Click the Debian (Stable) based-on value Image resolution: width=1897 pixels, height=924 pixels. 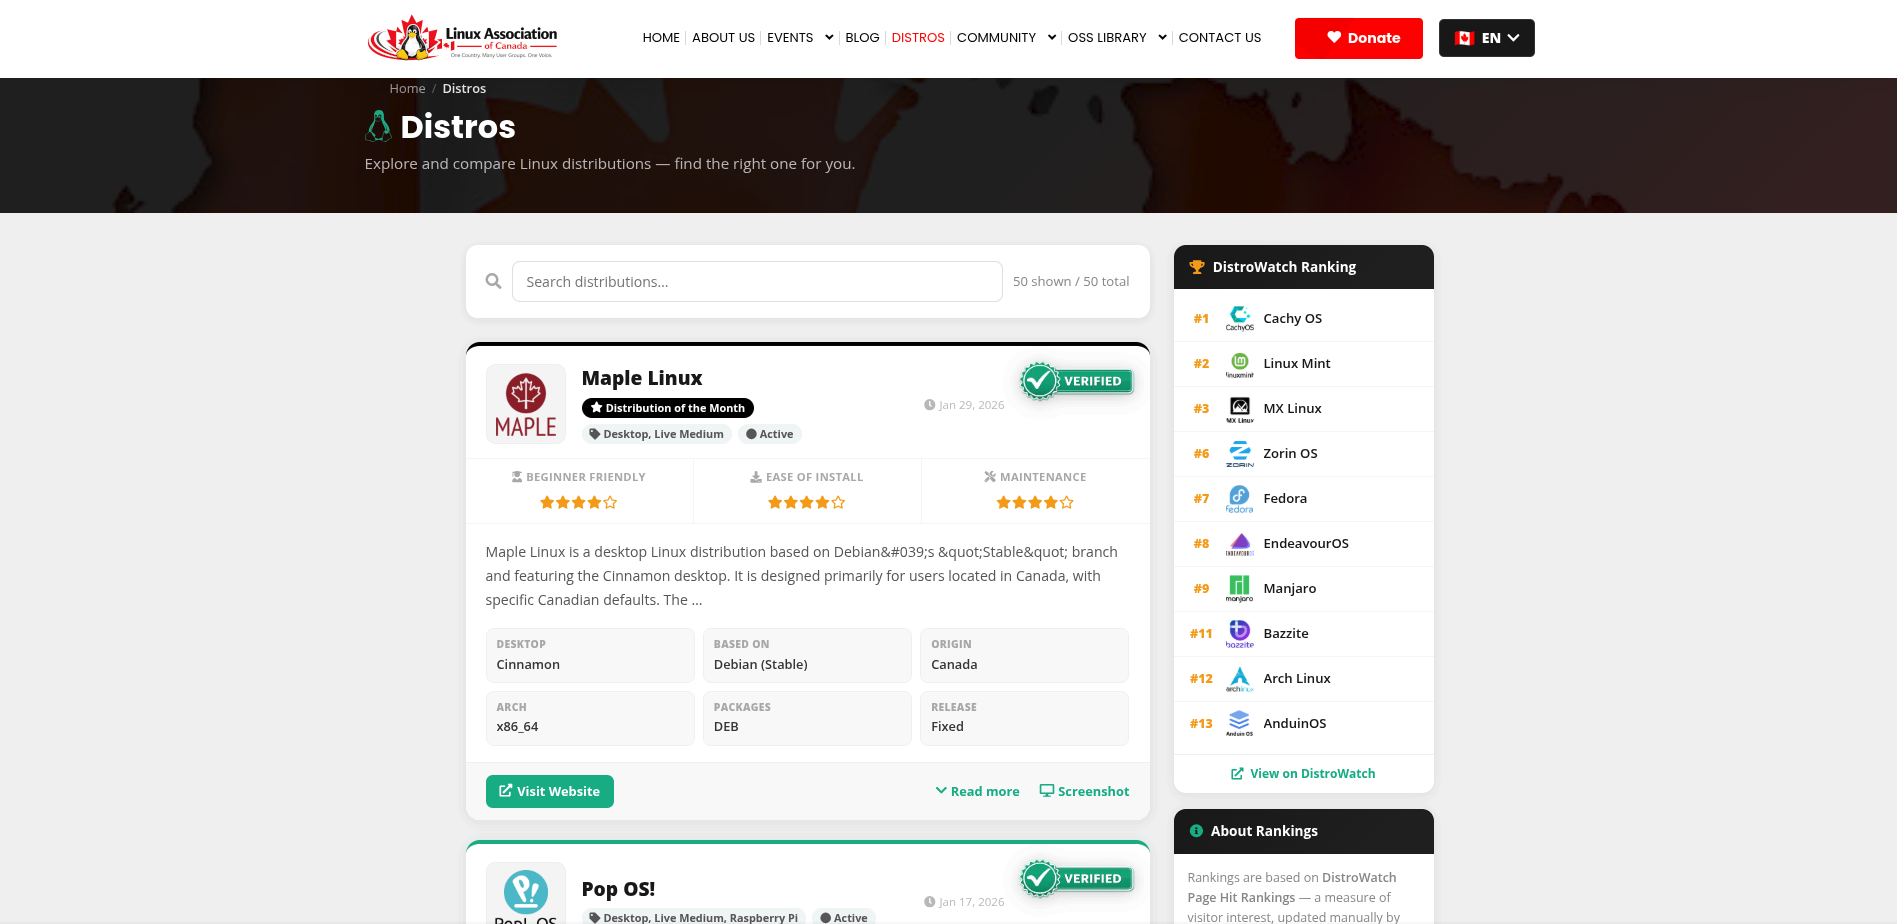[x=761, y=664]
